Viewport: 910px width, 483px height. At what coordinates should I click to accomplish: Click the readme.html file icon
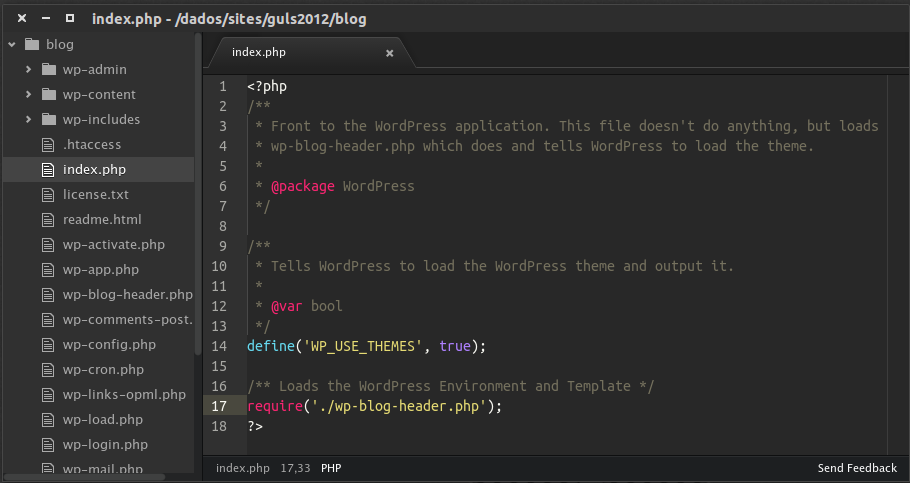pyautogui.click(x=48, y=219)
